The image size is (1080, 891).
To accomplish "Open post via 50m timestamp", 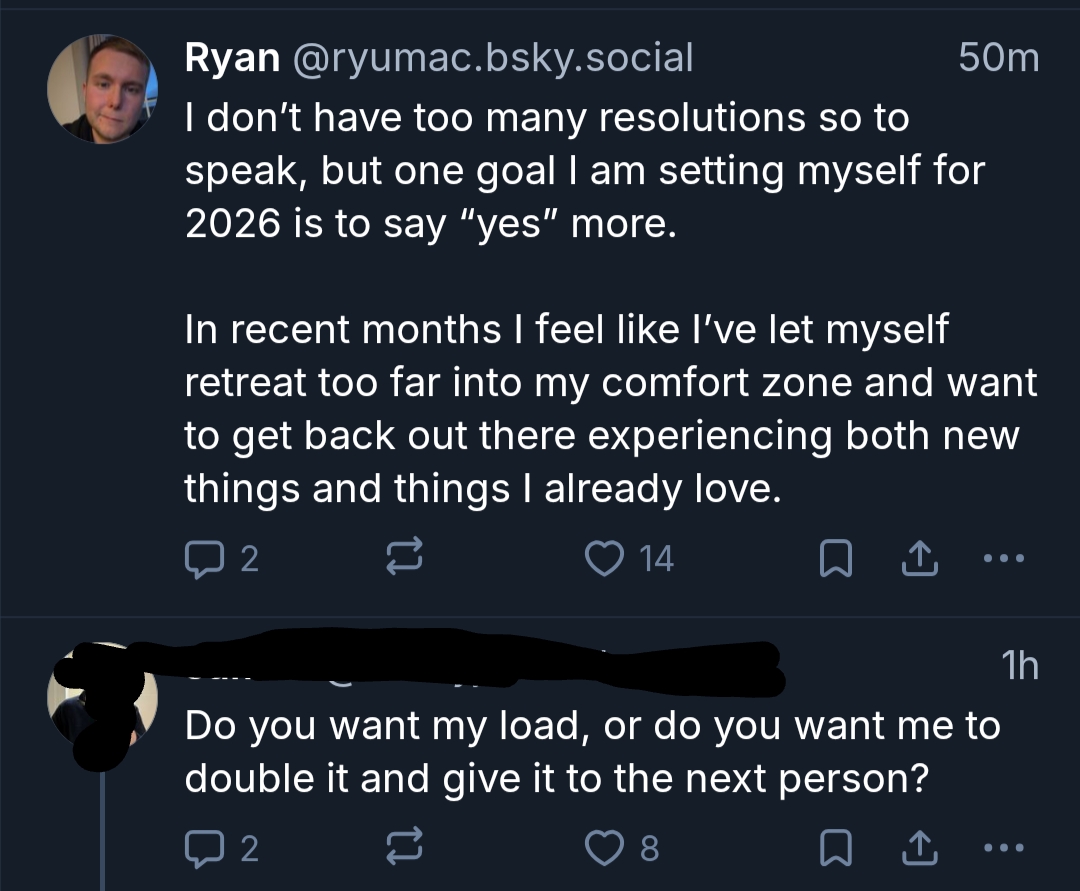I will pyautogui.click(x=997, y=57).
